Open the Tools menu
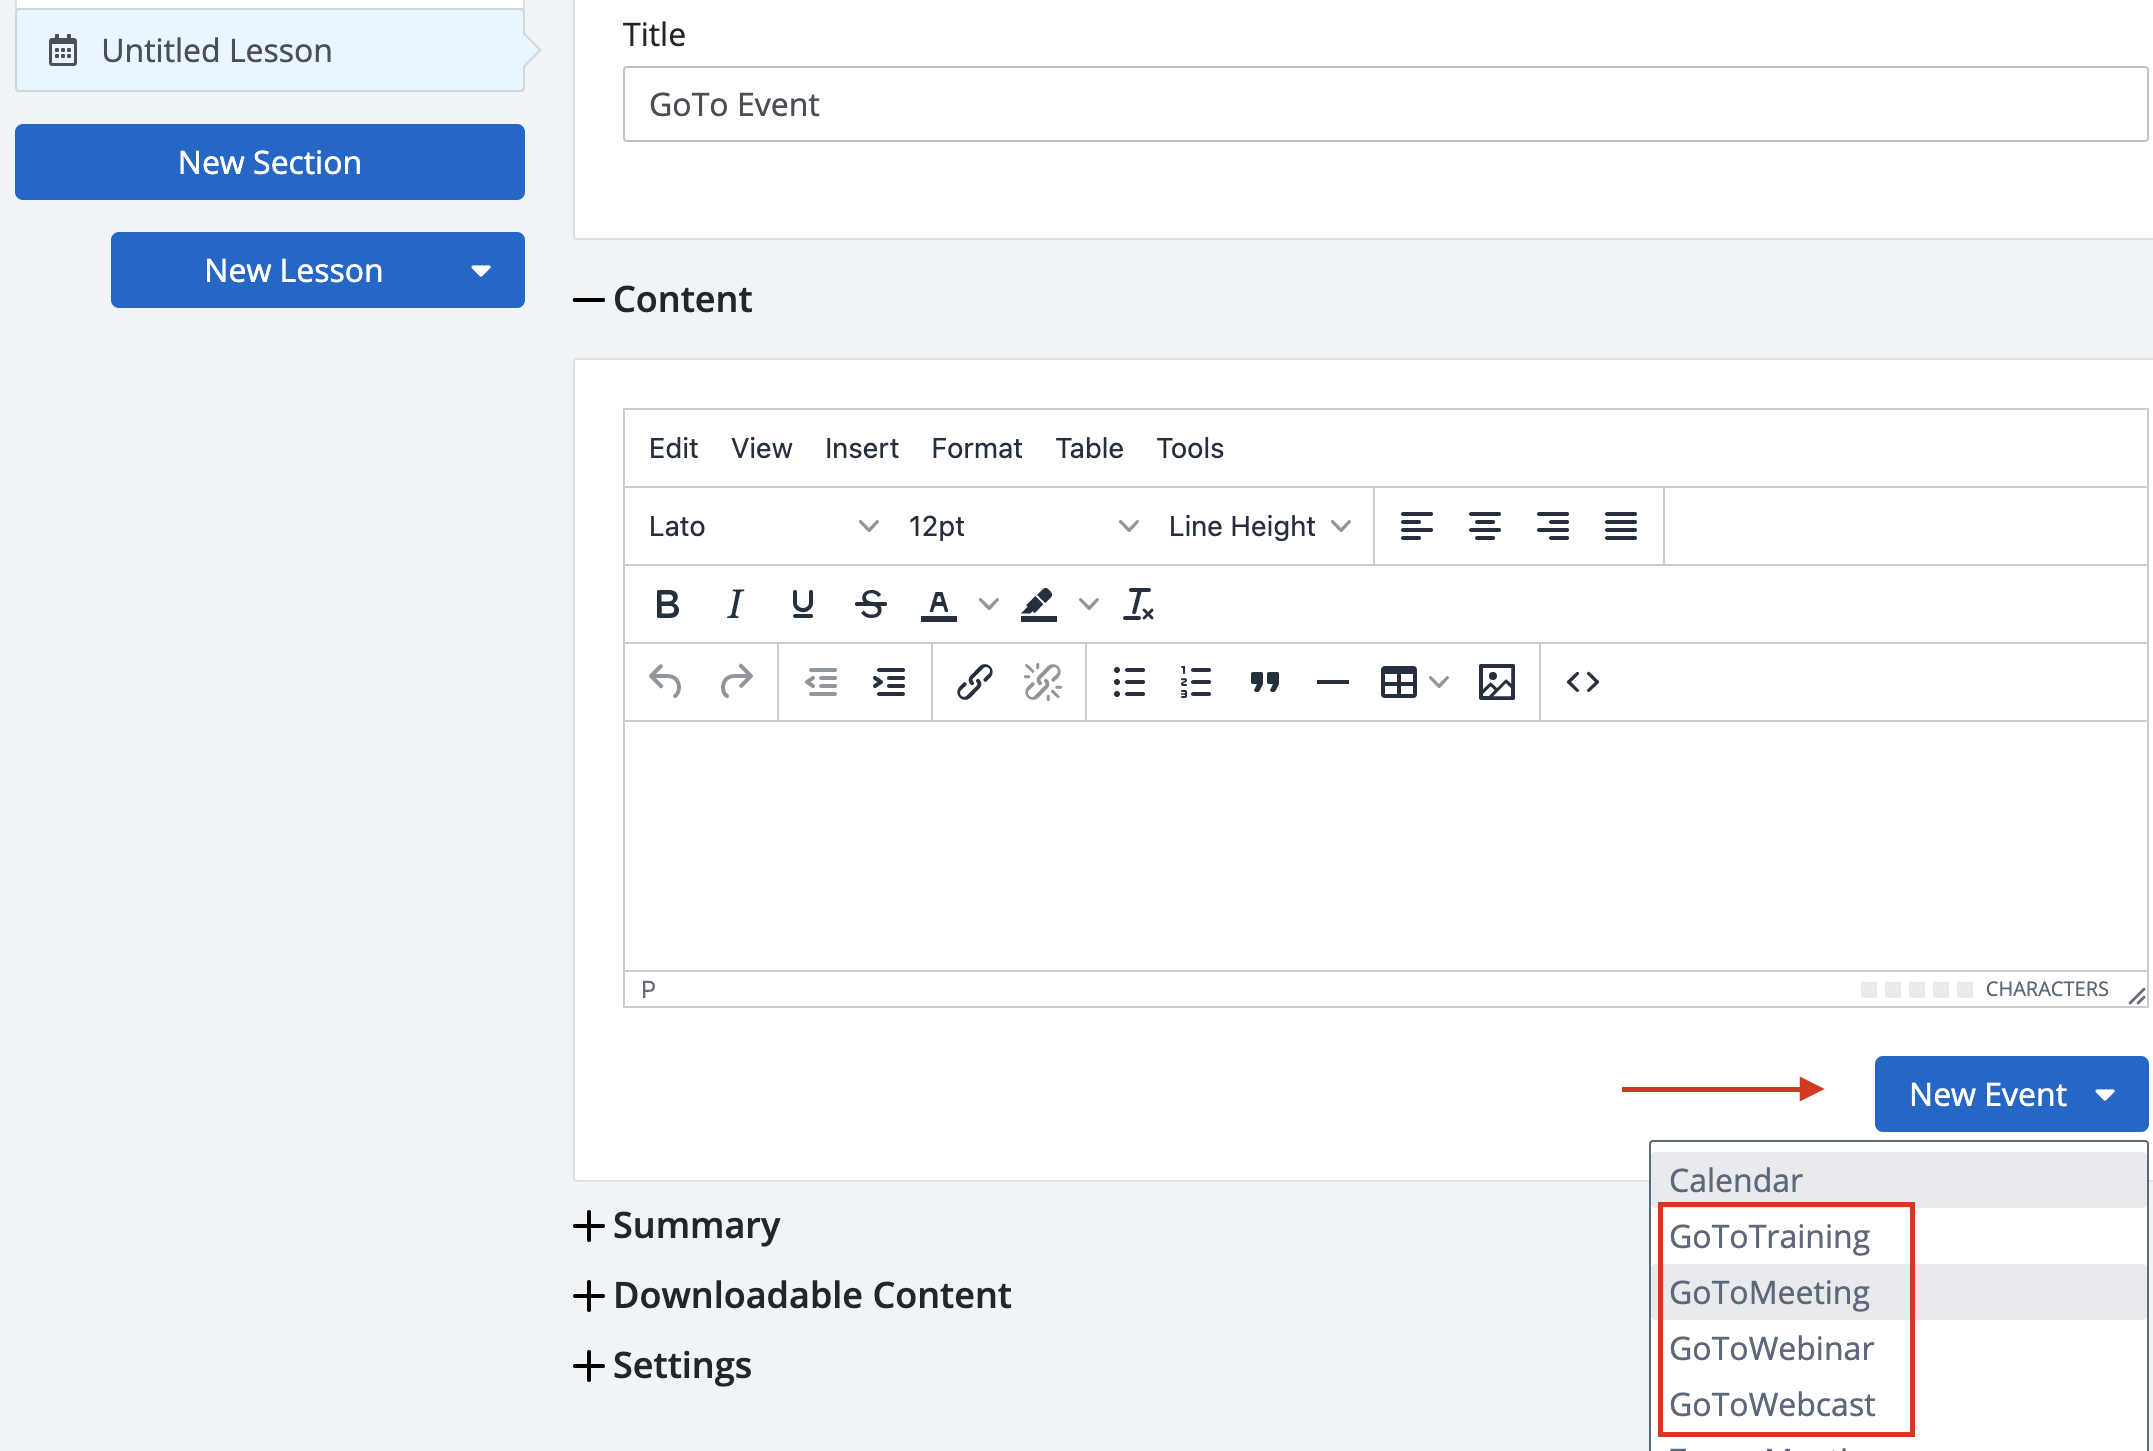The image size is (2153, 1451). point(1190,448)
